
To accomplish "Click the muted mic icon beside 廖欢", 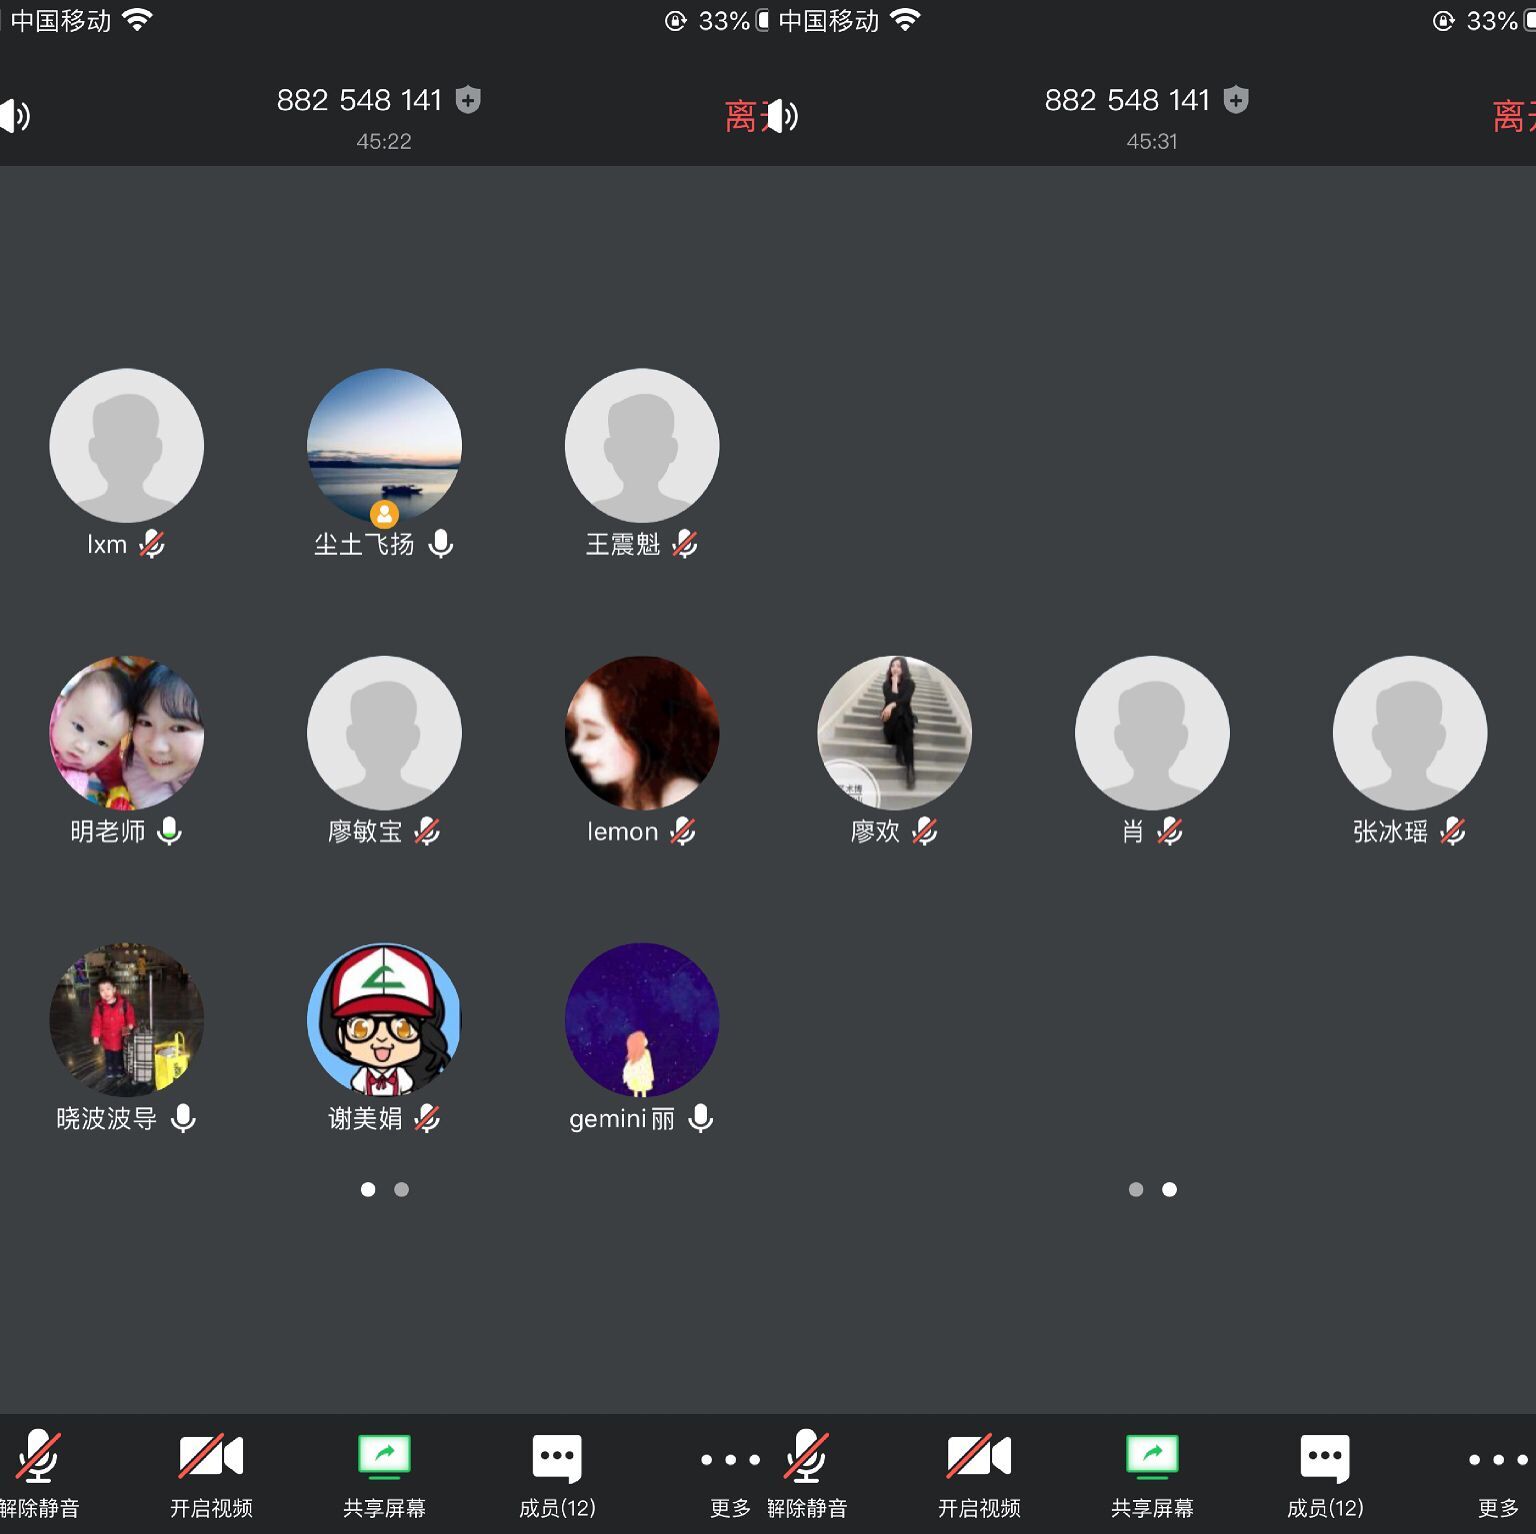I will click(x=925, y=831).
